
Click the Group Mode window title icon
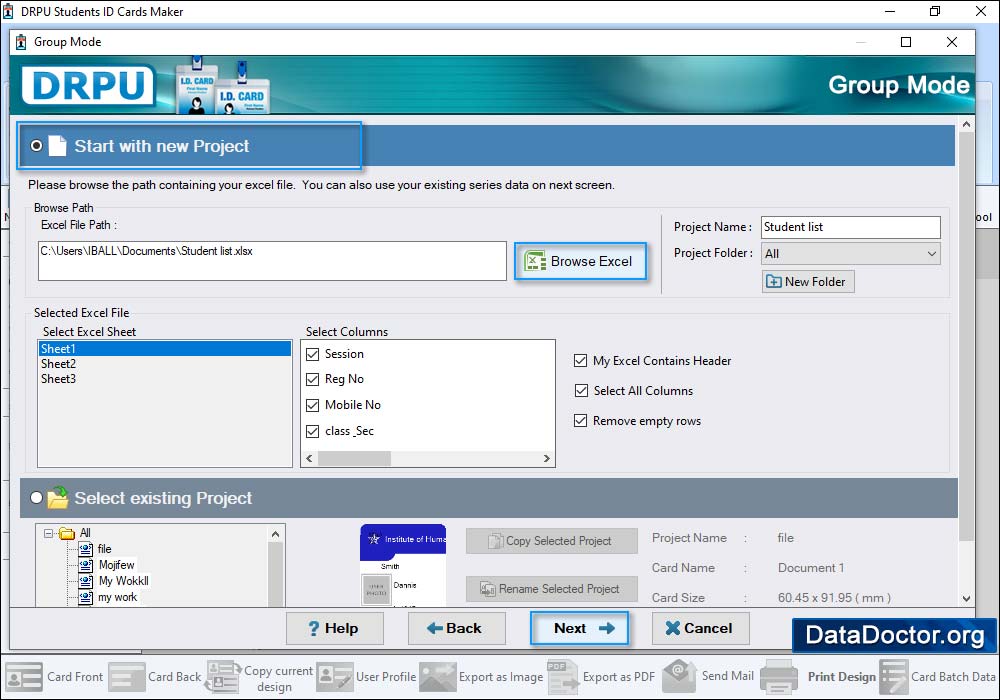coord(21,42)
